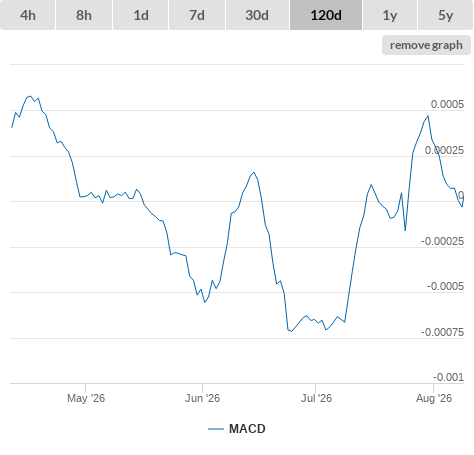
Task: Click the MACD line peak near August
Action: coord(428,116)
